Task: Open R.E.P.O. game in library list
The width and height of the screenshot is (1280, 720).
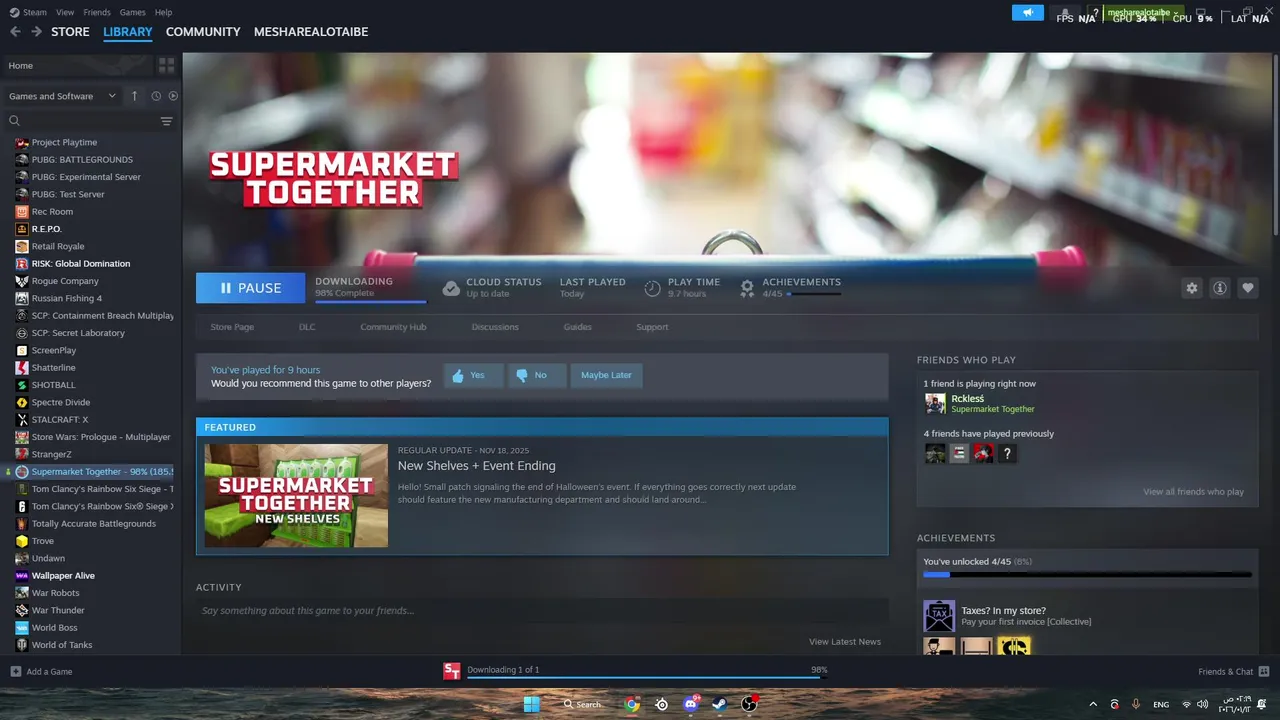Action: tap(46, 229)
